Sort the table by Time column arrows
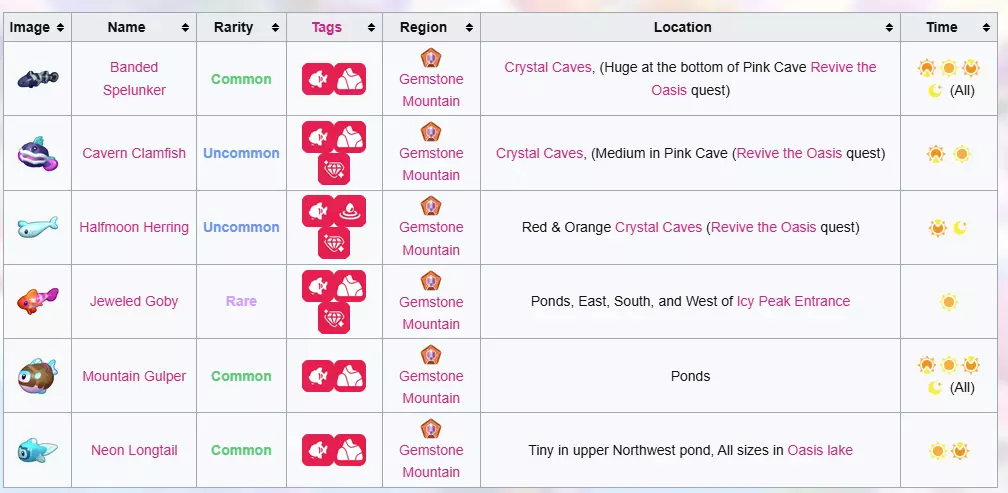This screenshot has height=493, width=1008. click(x=989, y=28)
